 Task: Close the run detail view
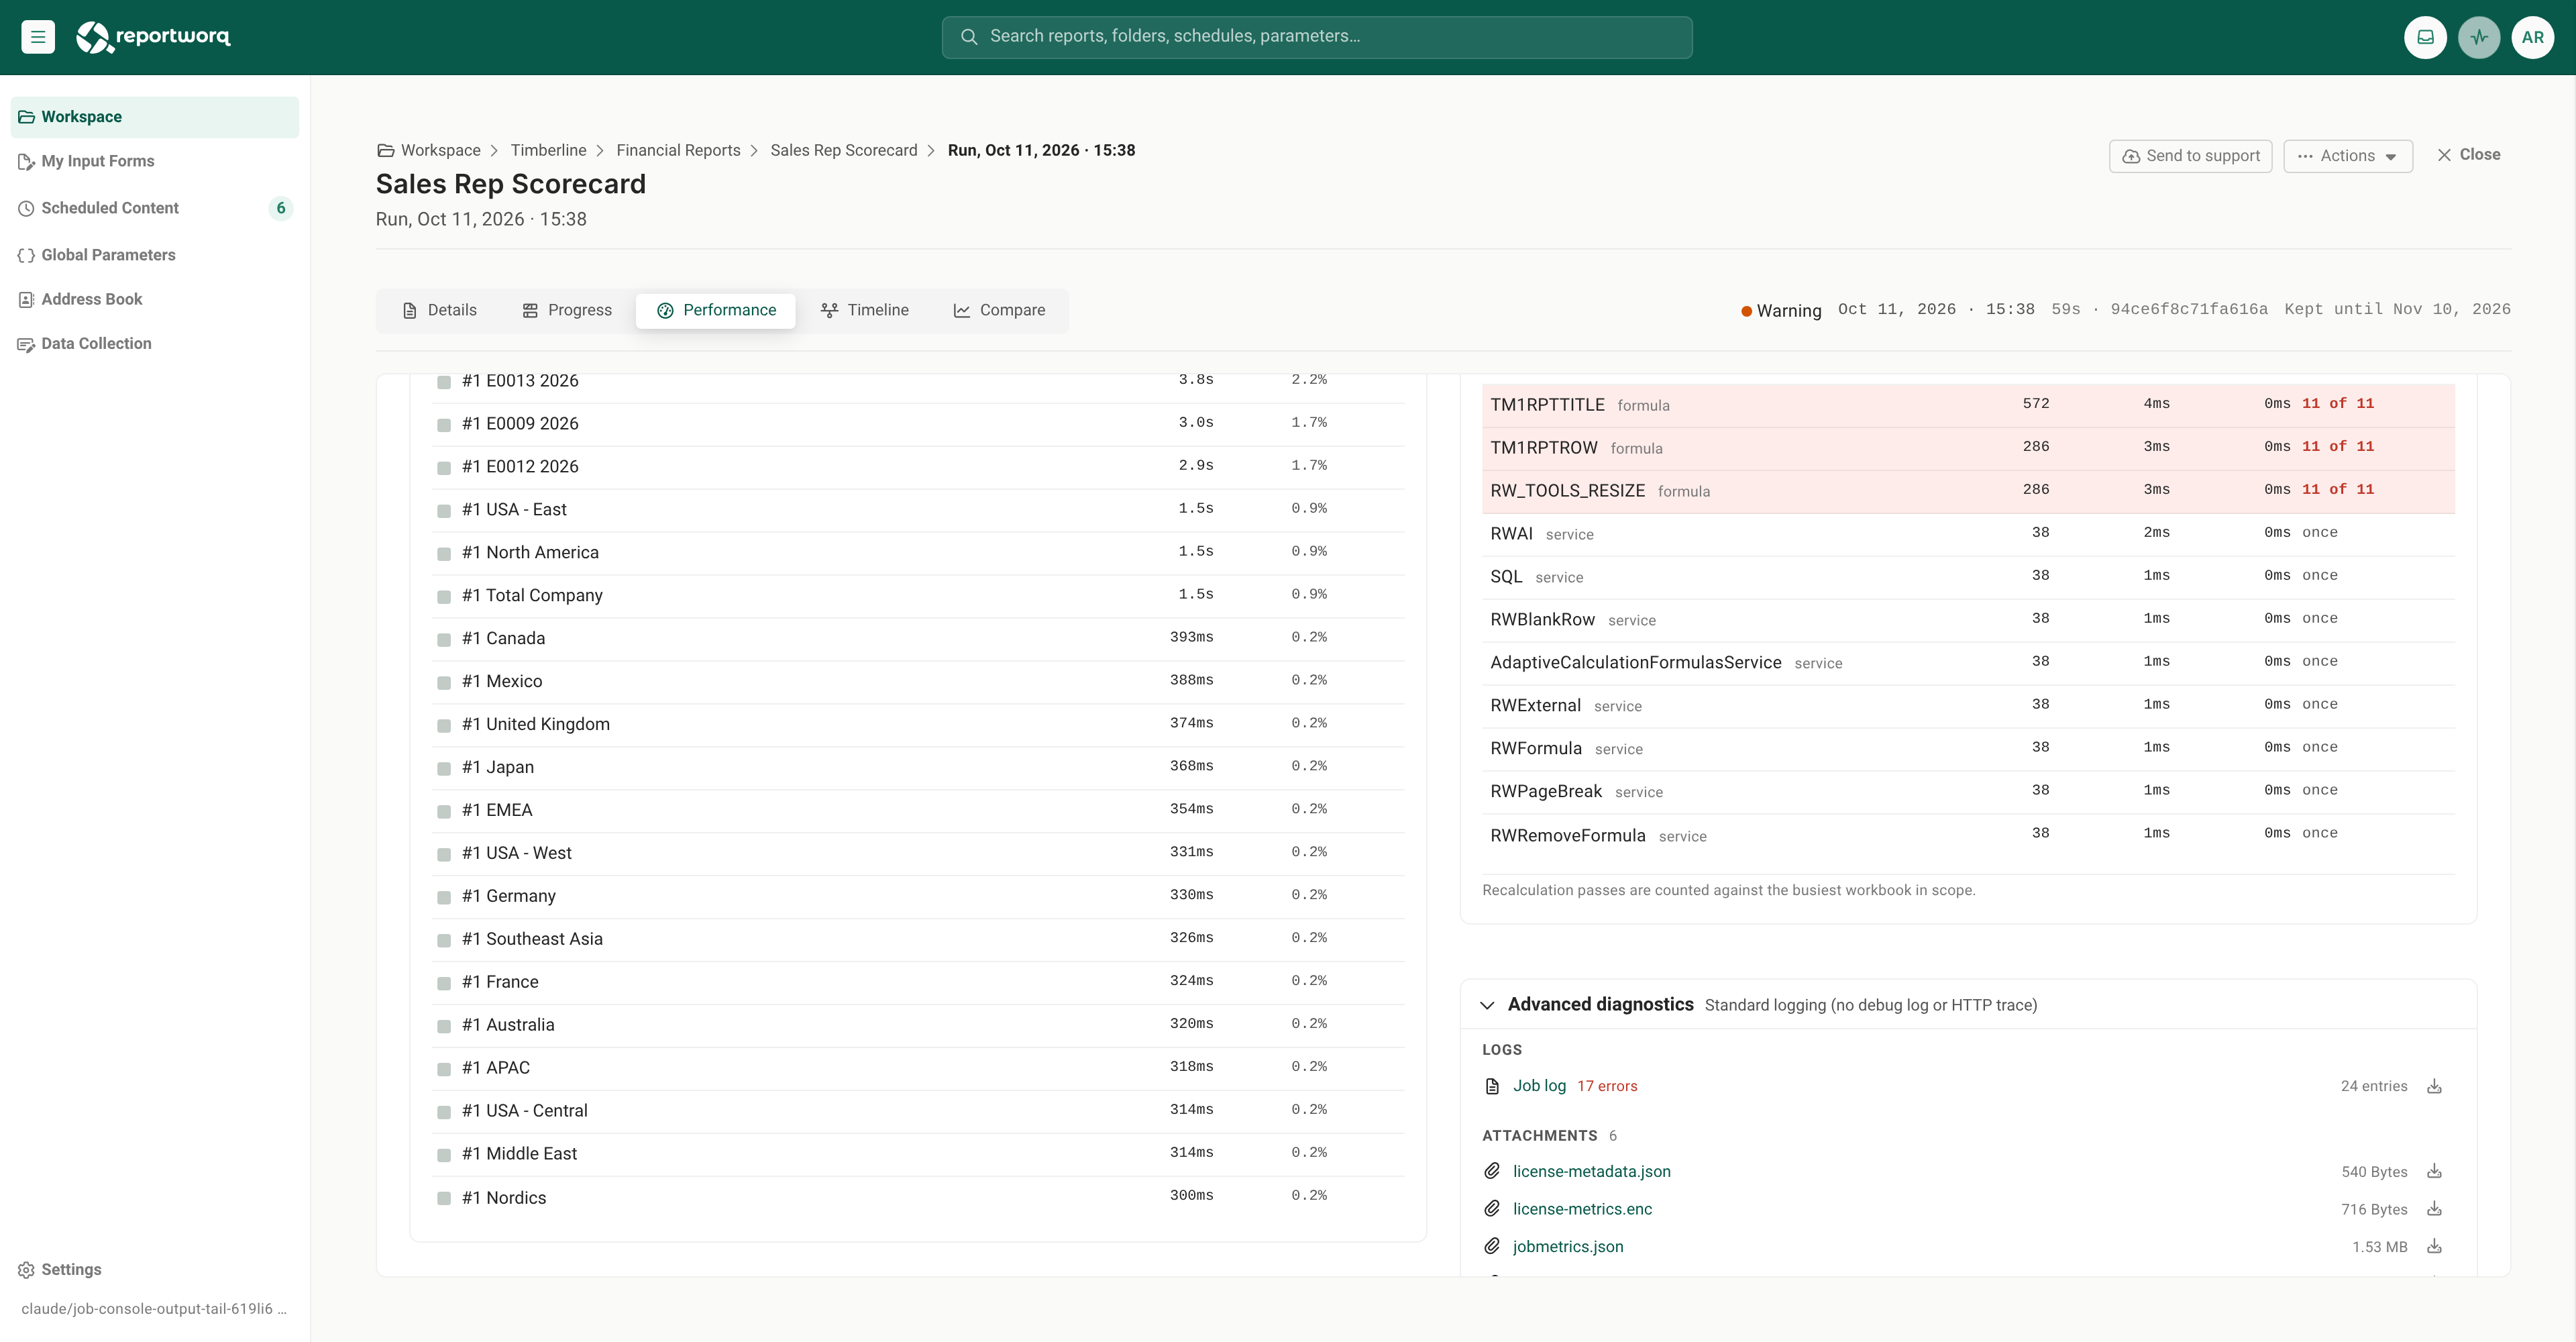pyautogui.click(x=2468, y=155)
